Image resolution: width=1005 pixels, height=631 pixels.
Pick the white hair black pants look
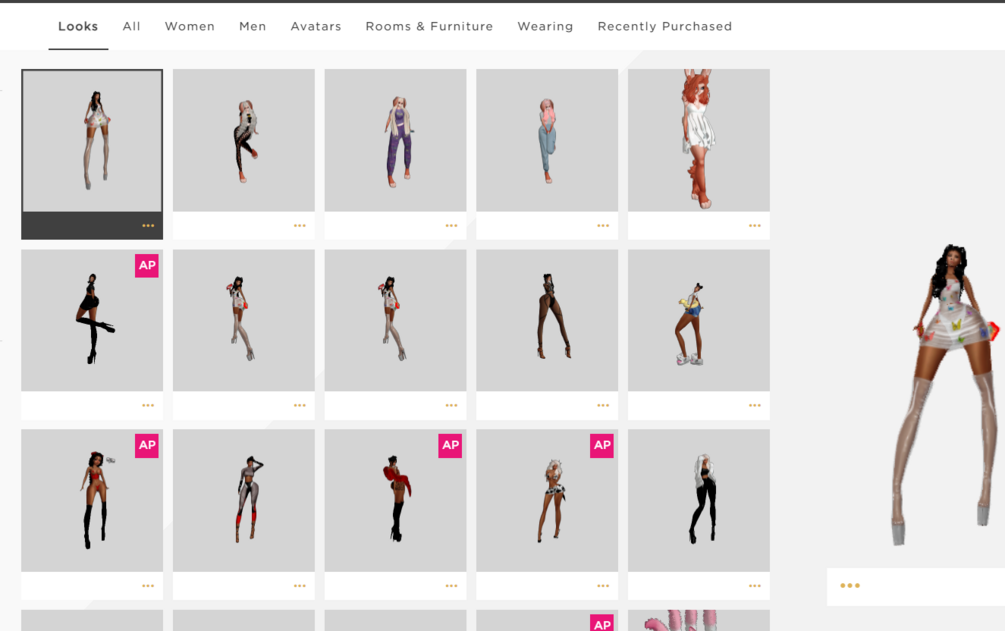pyautogui.click(x=699, y=500)
